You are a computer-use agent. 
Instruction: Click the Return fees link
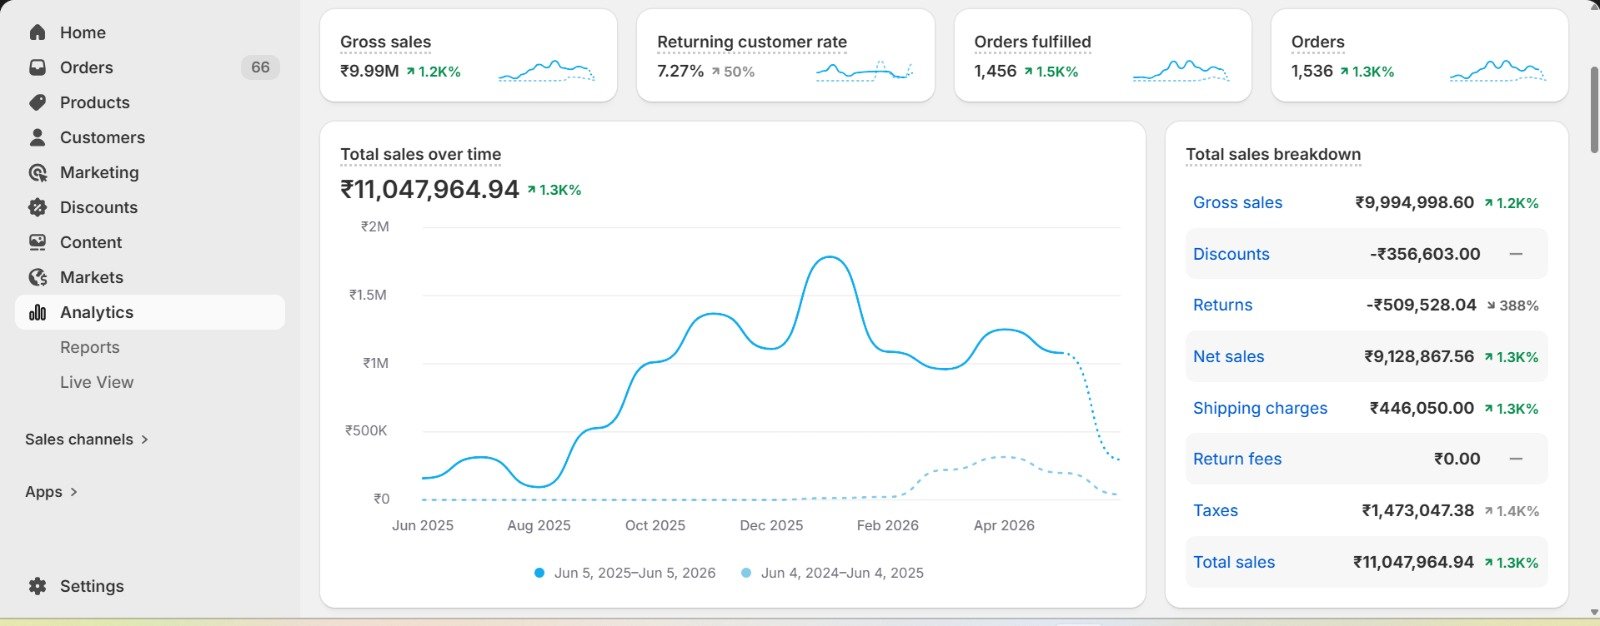(x=1237, y=459)
